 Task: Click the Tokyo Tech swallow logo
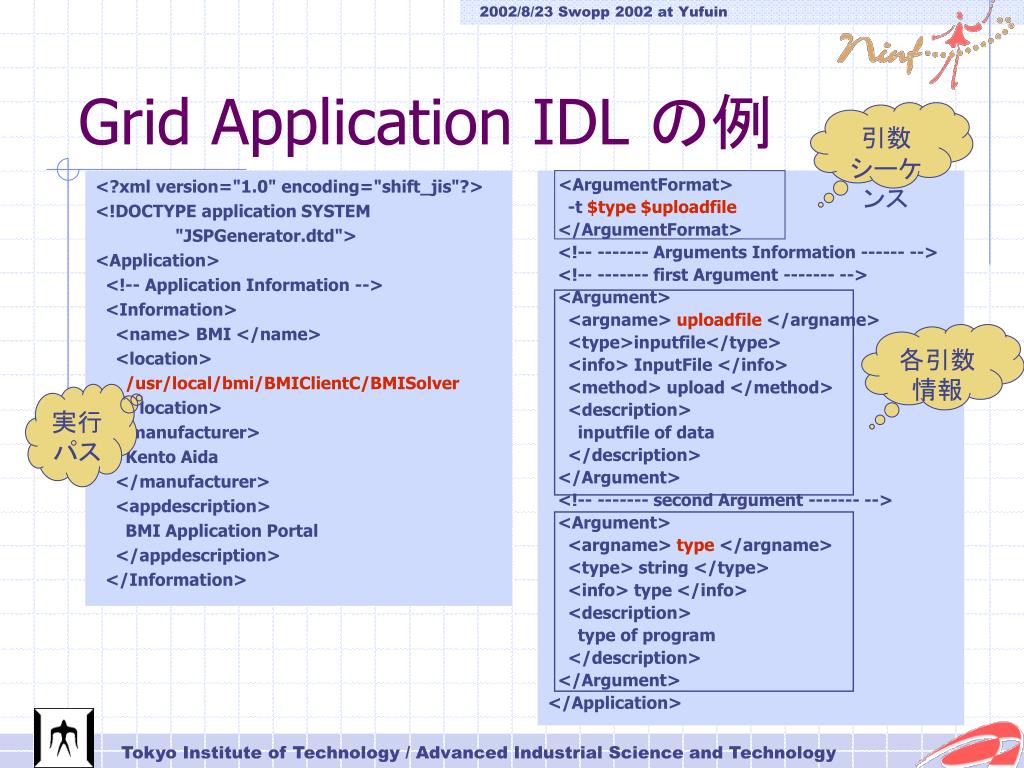(x=64, y=737)
